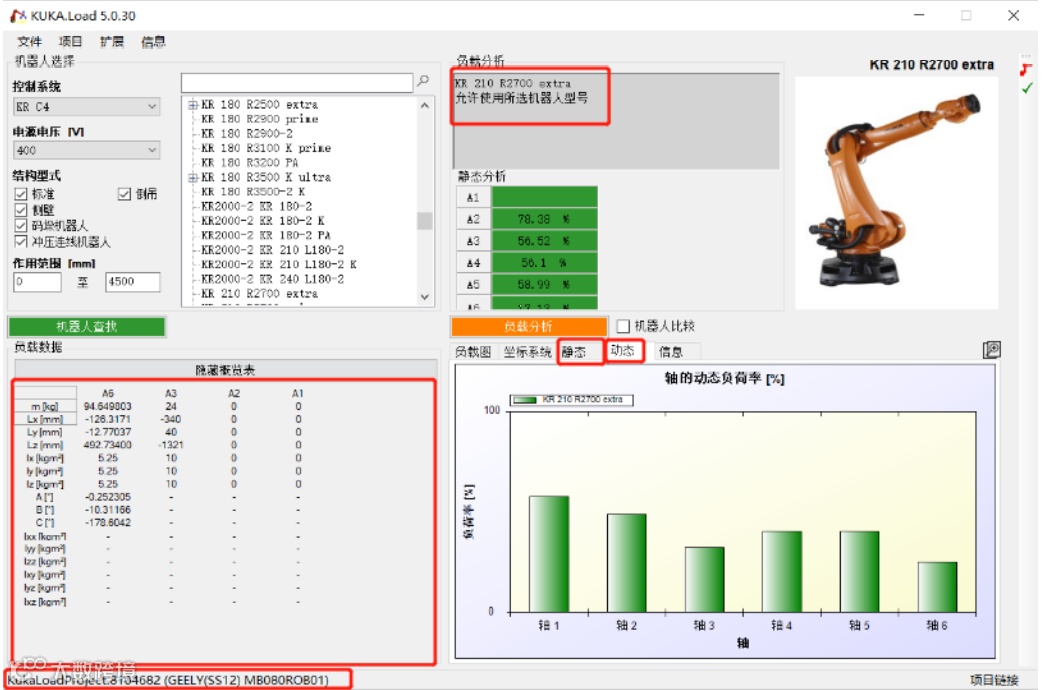
Task: Switch to the 坐标系统 tab
Action: point(527,352)
